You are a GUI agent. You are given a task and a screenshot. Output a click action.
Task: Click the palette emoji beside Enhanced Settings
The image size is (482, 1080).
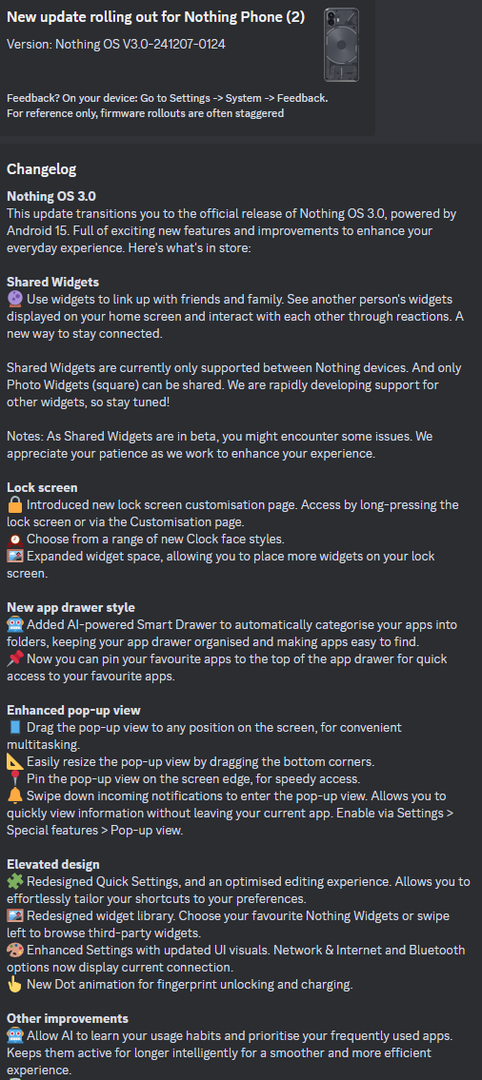coord(14,951)
